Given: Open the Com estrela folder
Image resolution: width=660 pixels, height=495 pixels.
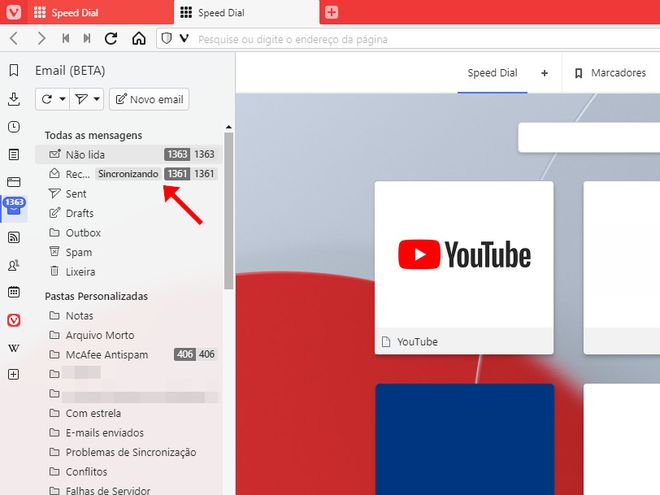Looking at the screenshot, I should [127, 413].
